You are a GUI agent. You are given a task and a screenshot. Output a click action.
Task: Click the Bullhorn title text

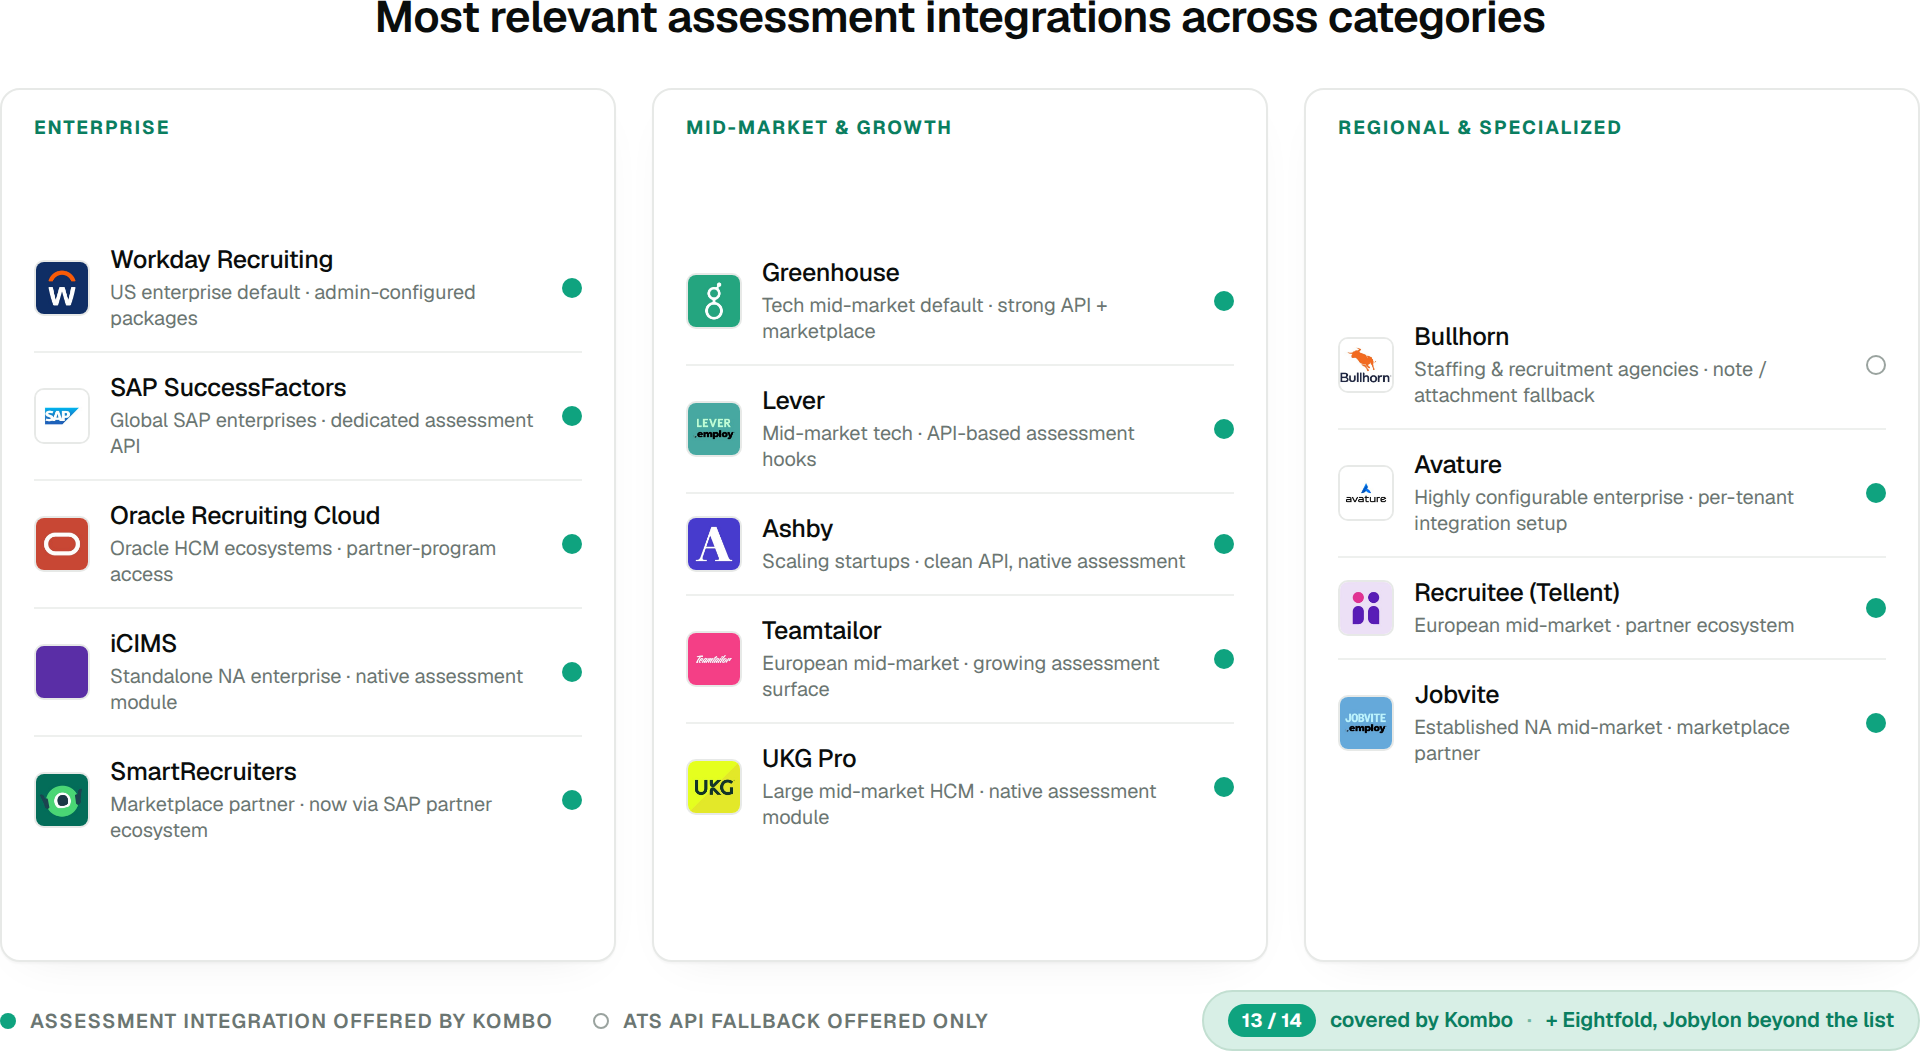(1461, 337)
